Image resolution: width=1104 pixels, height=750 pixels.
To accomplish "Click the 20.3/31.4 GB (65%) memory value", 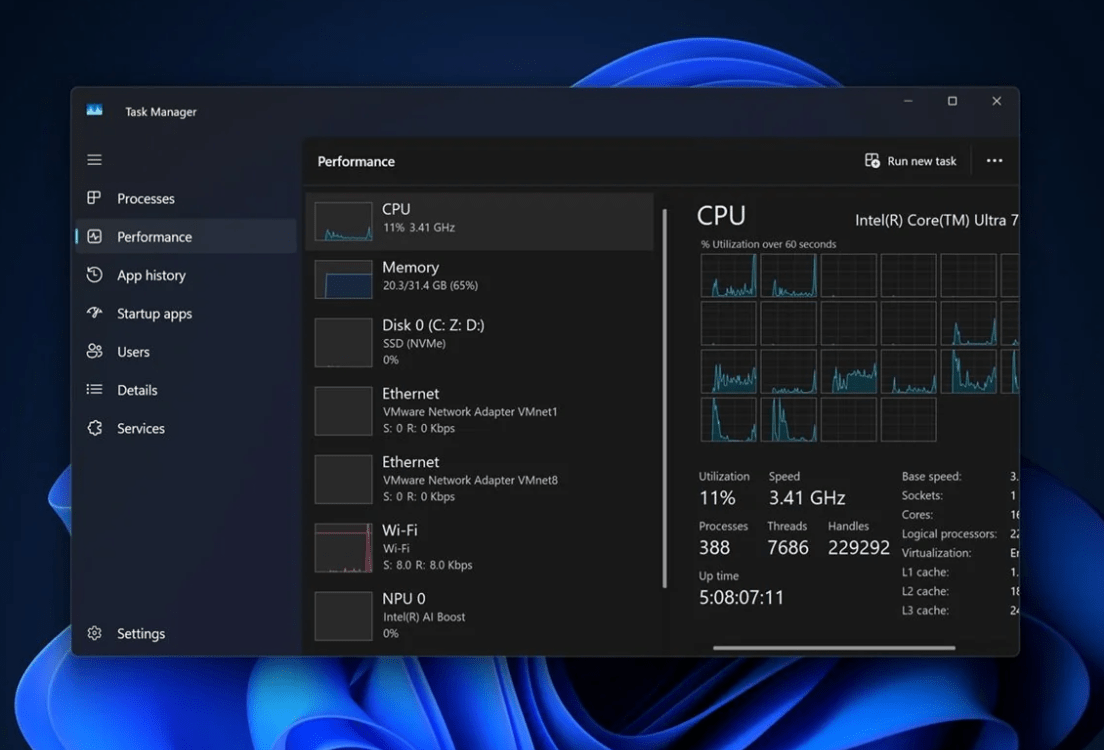I will [x=430, y=285].
